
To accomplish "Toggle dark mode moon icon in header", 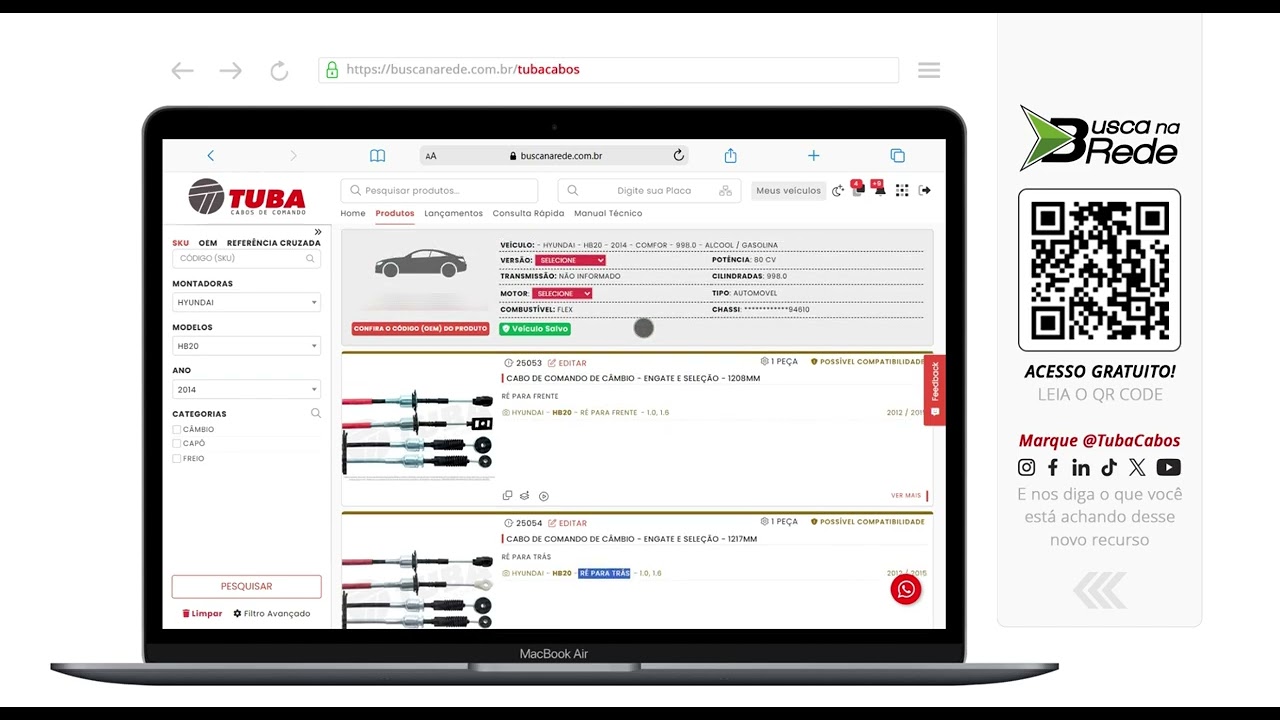I will click(837, 191).
